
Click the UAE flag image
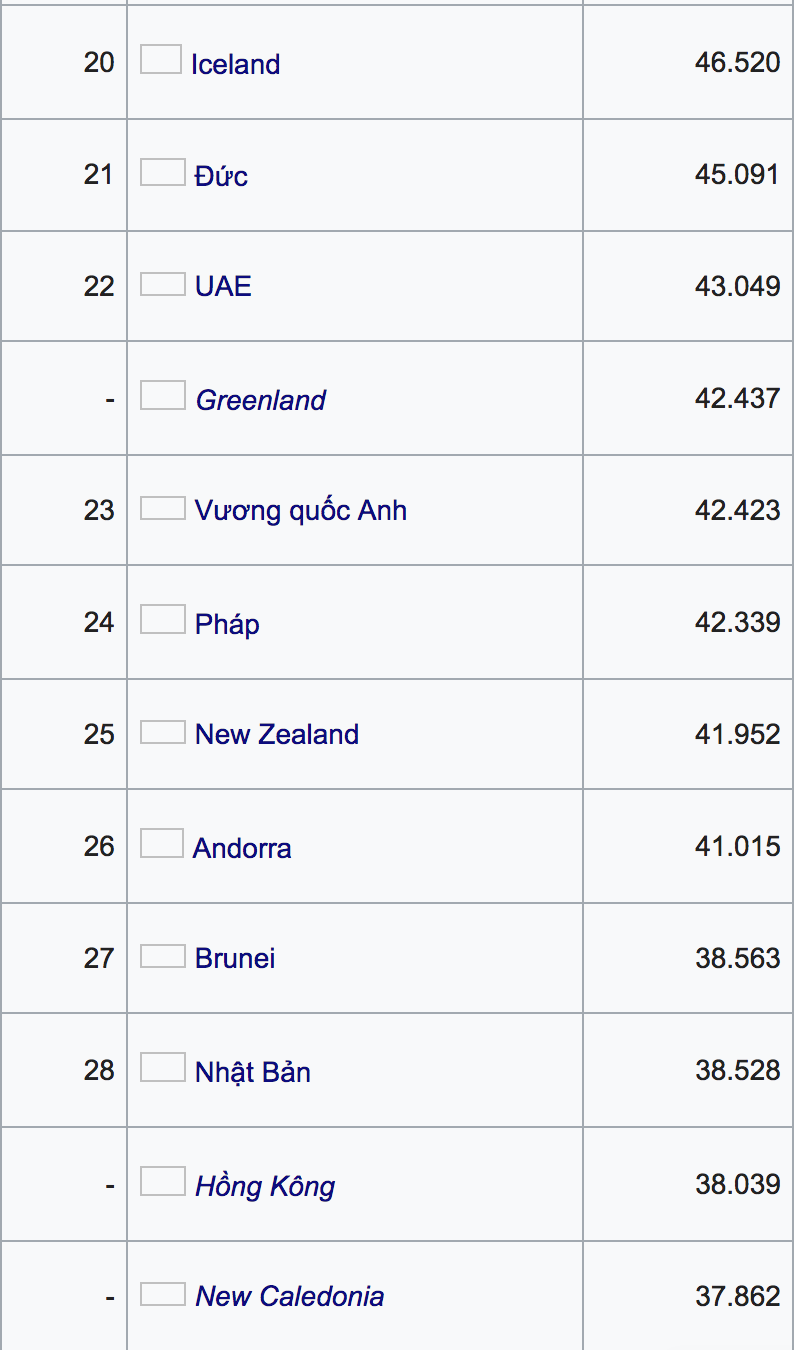tap(162, 284)
